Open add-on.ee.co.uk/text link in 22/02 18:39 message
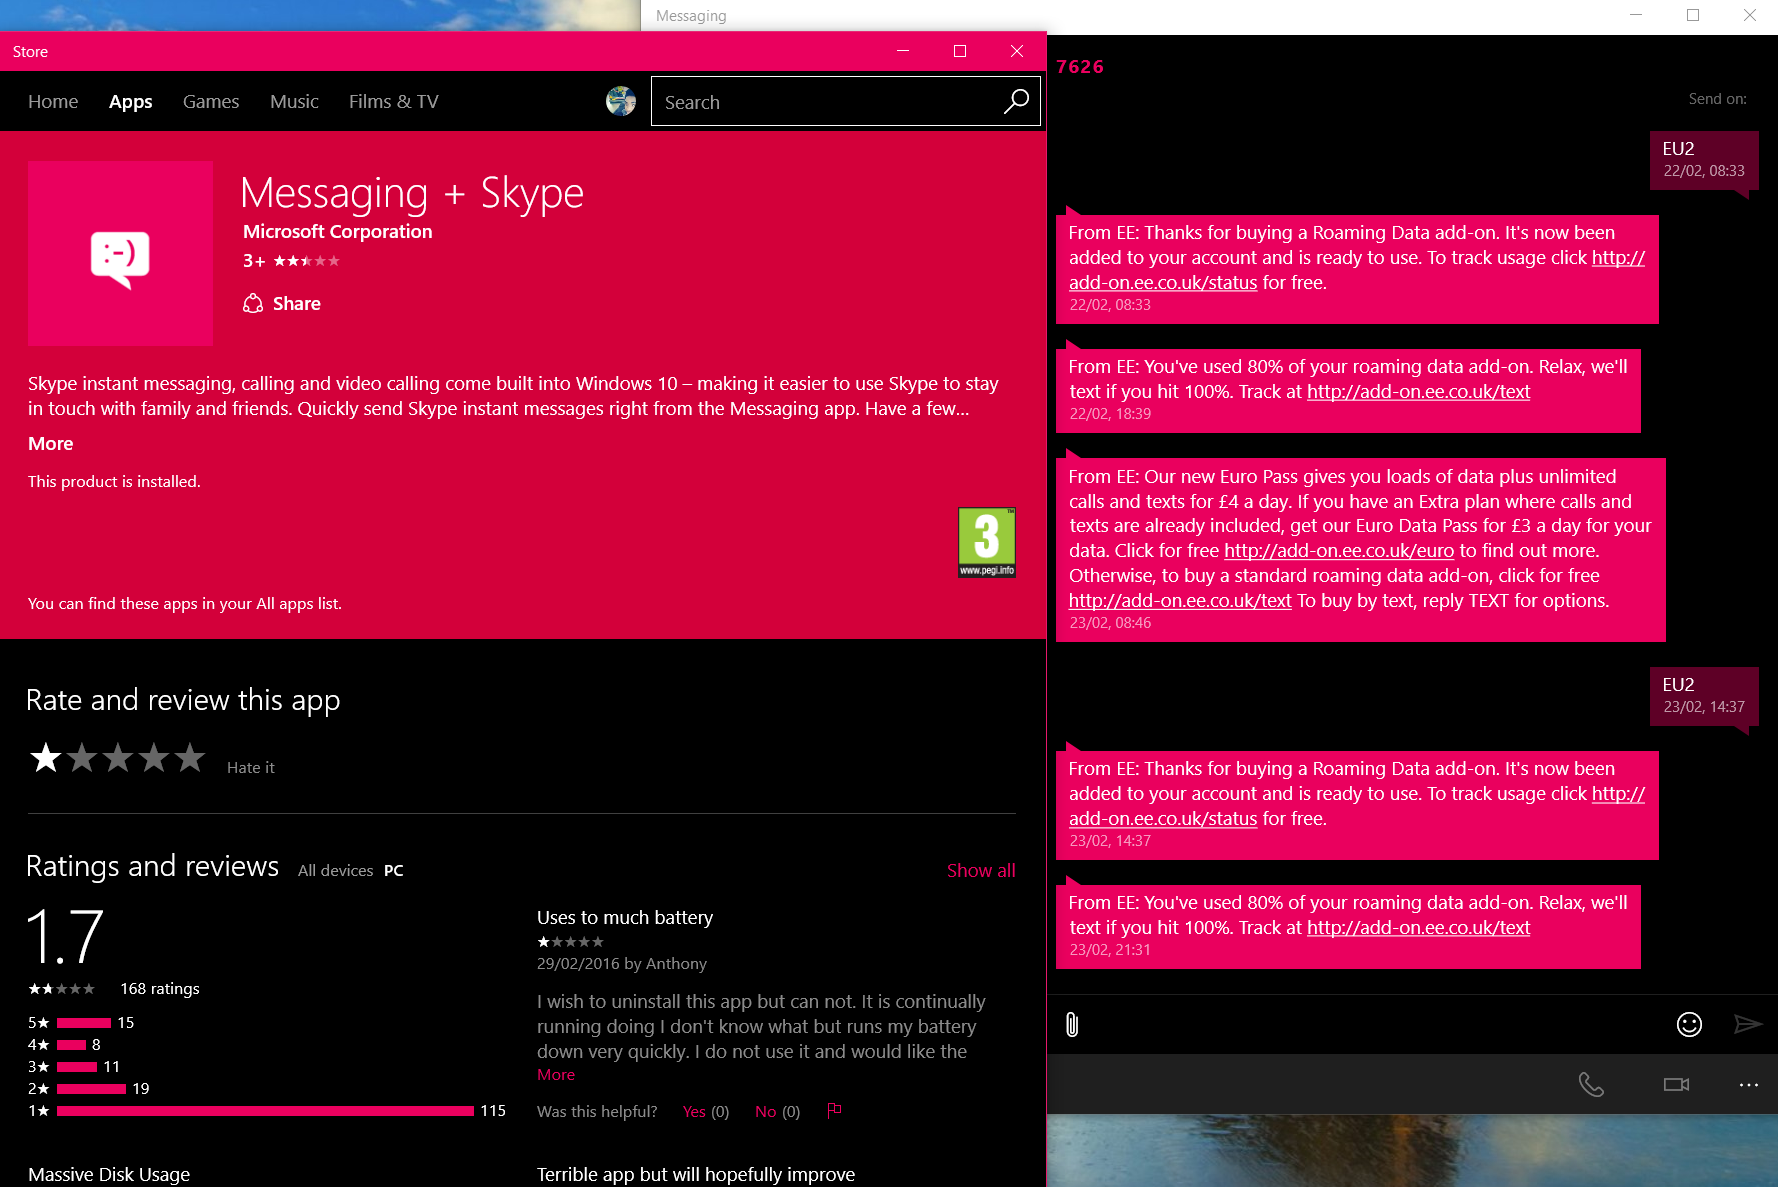This screenshot has height=1187, width=1778. (1418, 391)
